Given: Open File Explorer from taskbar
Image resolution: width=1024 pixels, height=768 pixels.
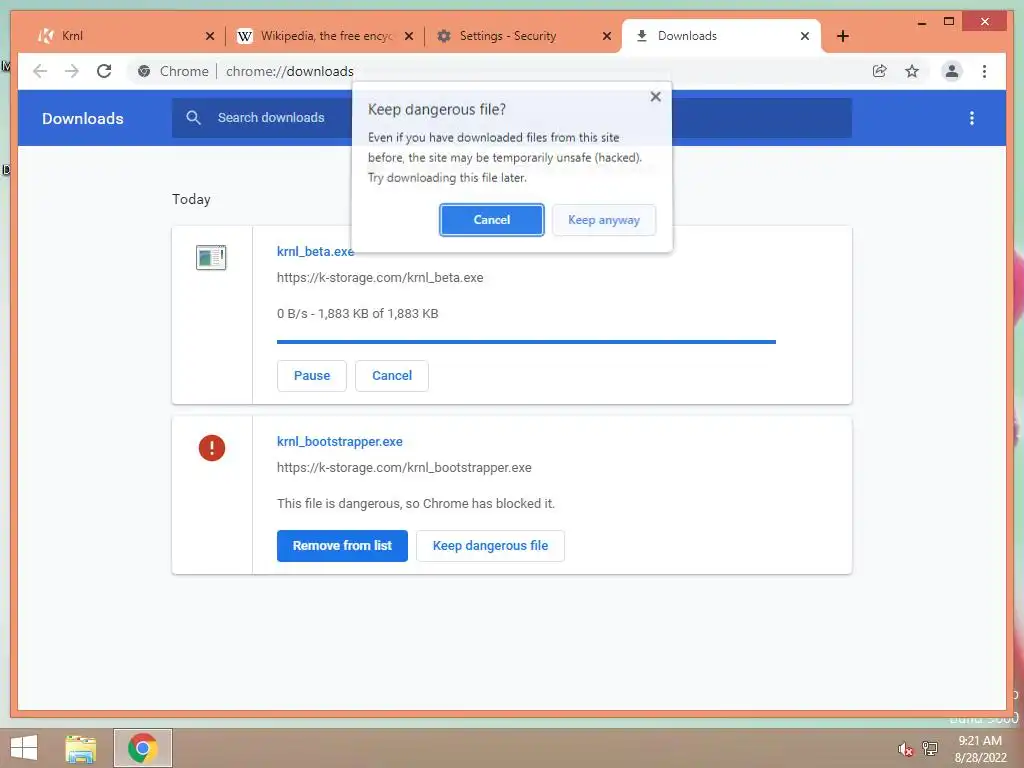Looking at the screenshot, I should tap(80, 748).
